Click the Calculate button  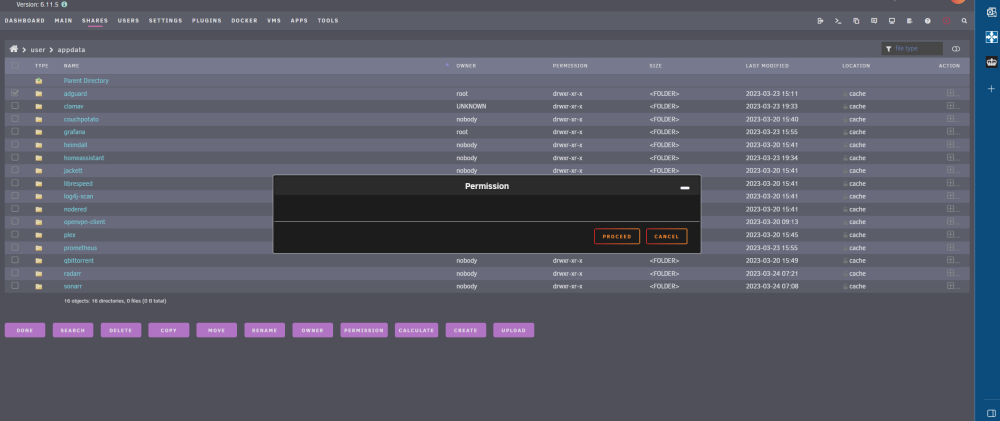tap(416, 330)
